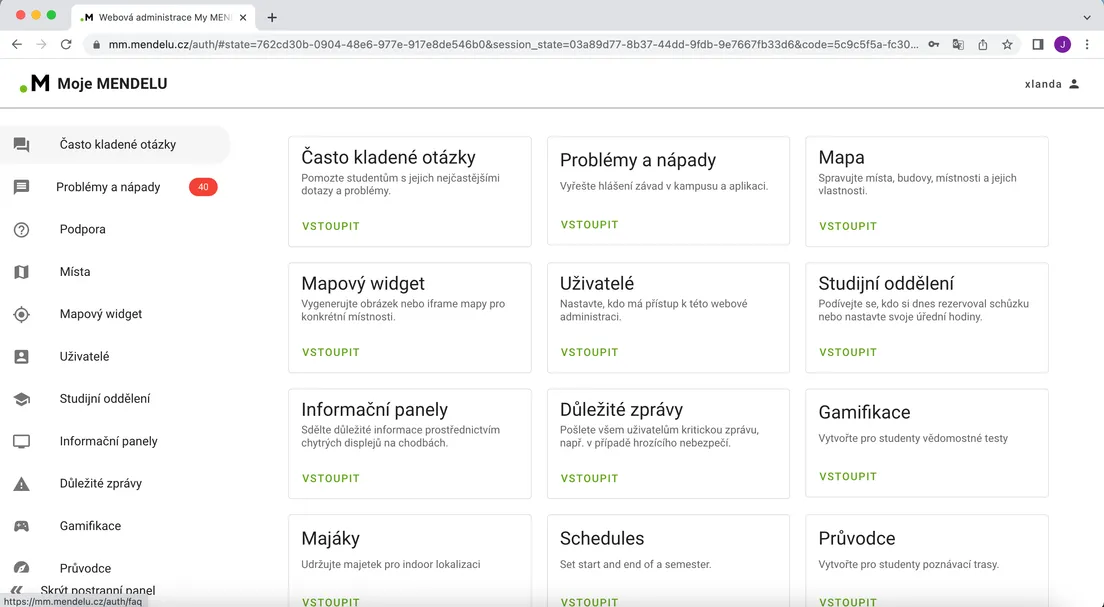Click the Majáky card heading
This screenshot has width=1104, height=607.
click(x=330, y=538)
